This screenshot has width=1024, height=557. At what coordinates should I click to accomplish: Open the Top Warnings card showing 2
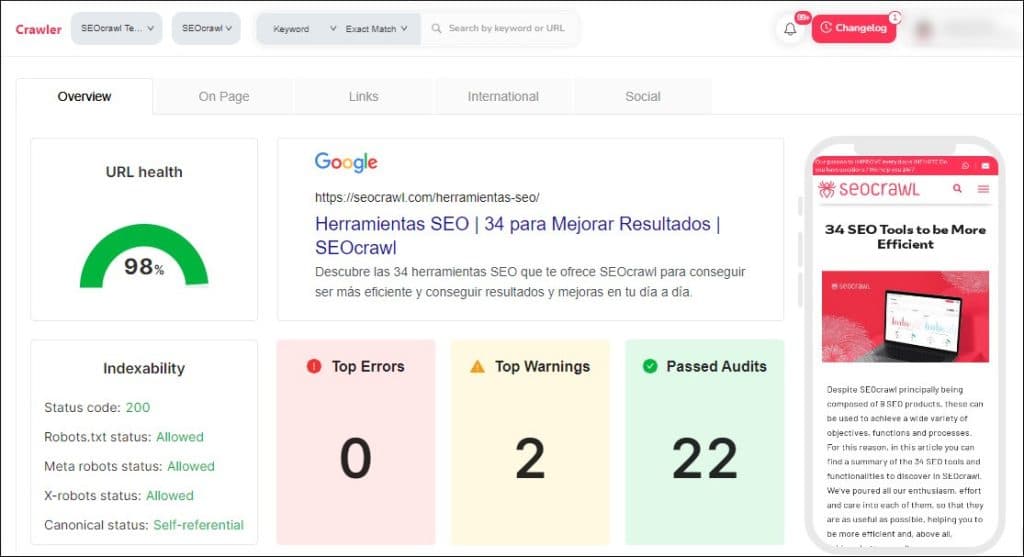530,442
